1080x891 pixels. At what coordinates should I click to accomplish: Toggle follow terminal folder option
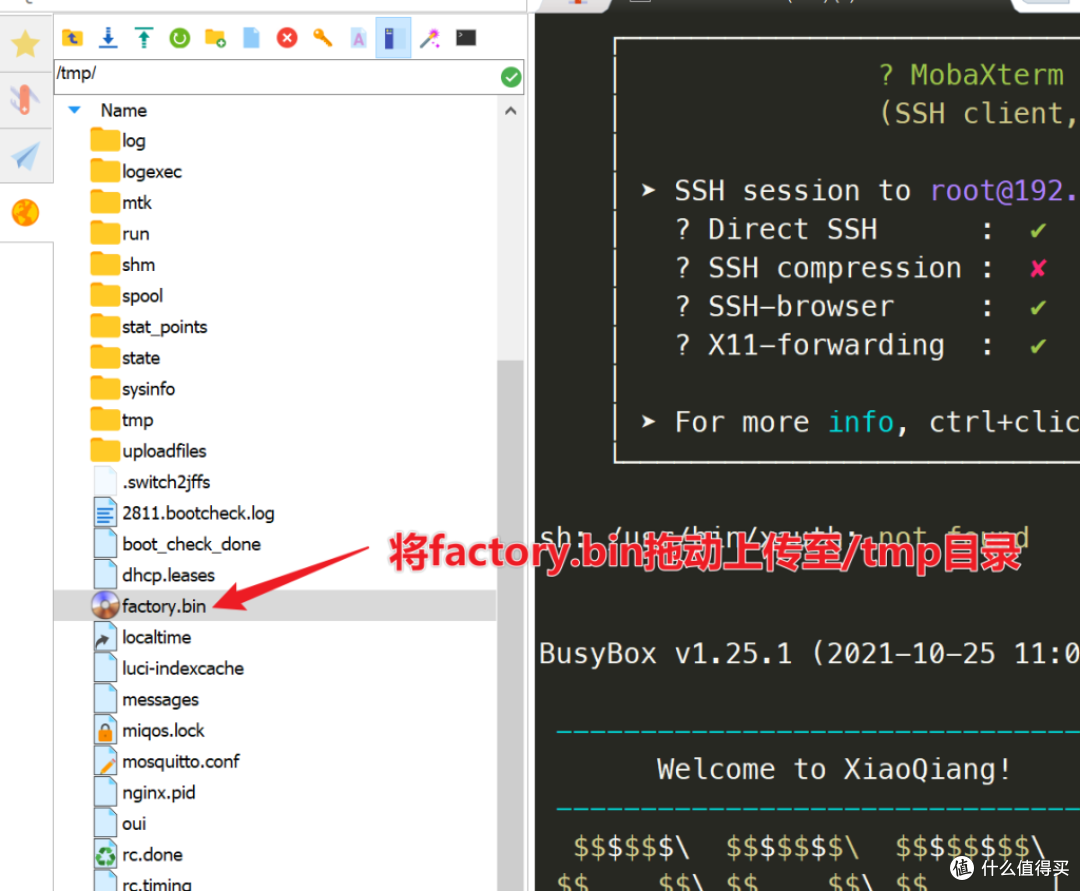pyautogui.click(x=393, y=37)
